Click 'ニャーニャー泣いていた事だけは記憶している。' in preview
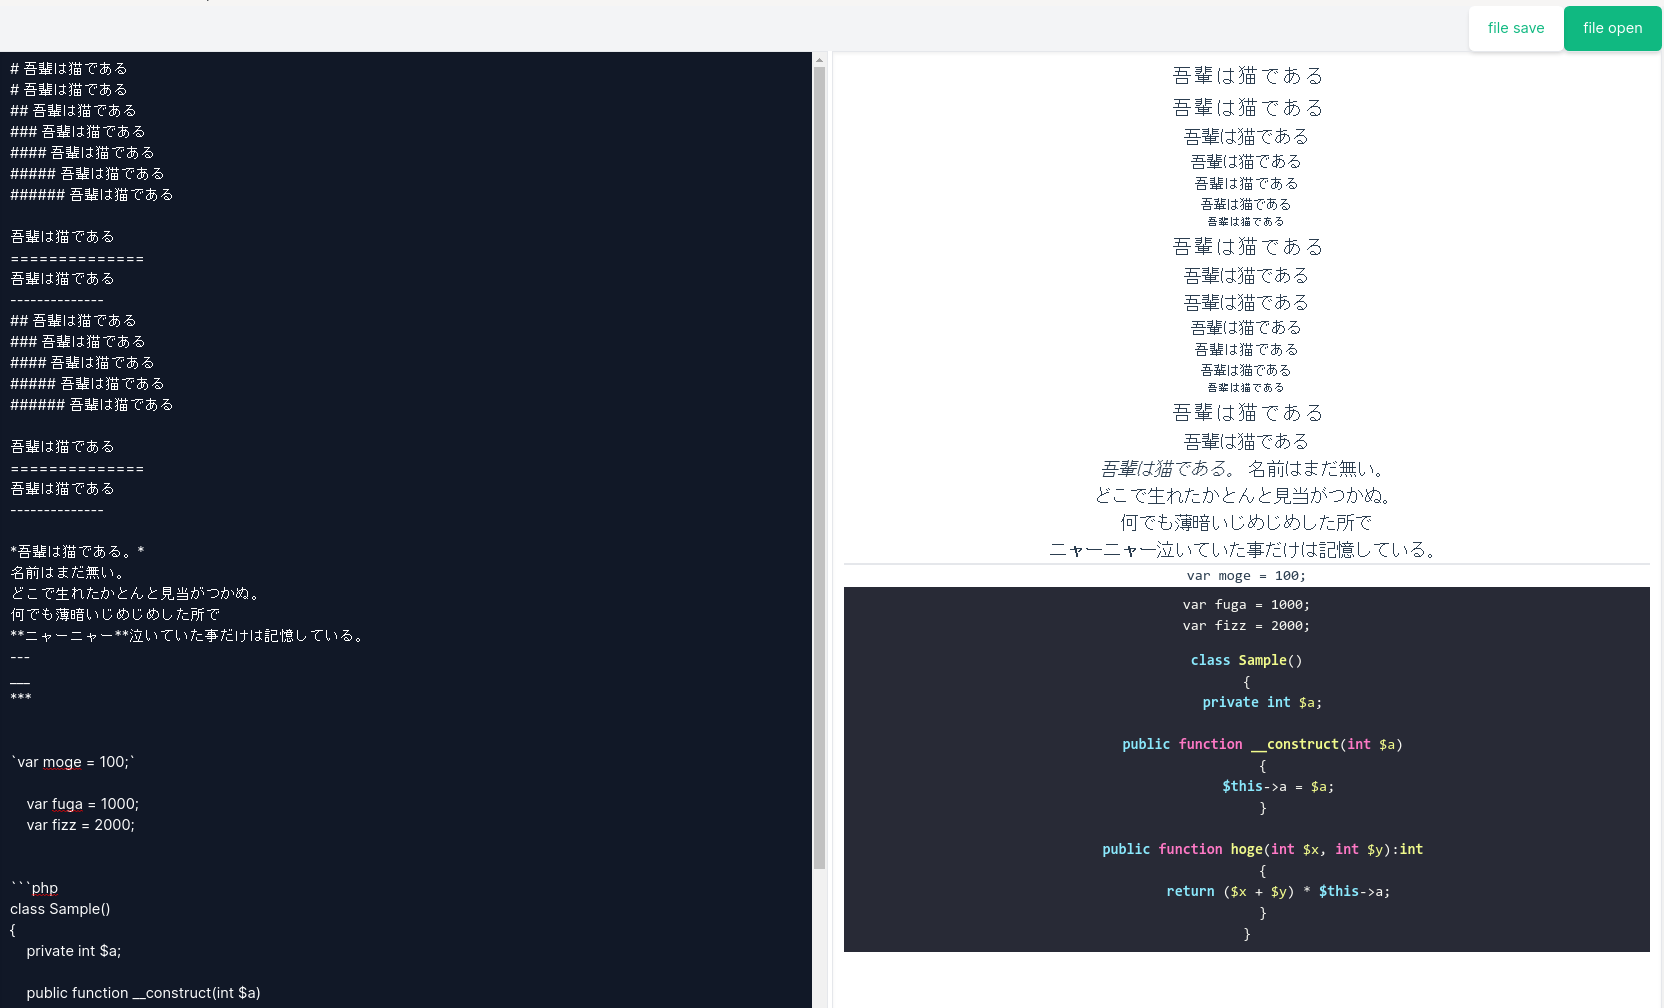 click(1246, 549)
